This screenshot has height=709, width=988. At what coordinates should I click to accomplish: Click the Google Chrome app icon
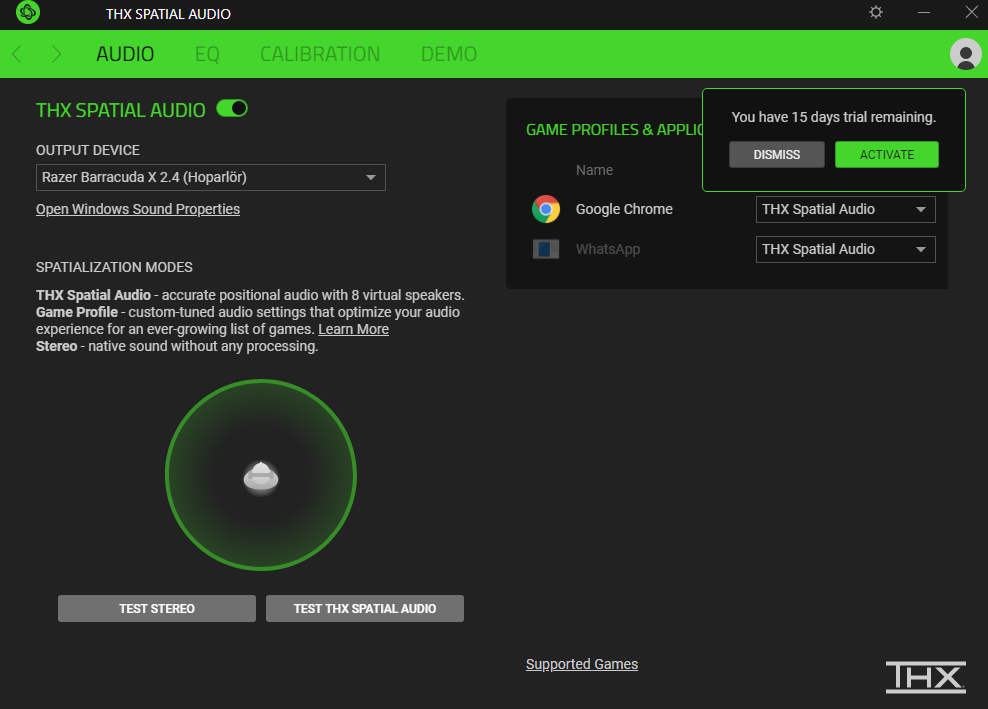(546, 209)
